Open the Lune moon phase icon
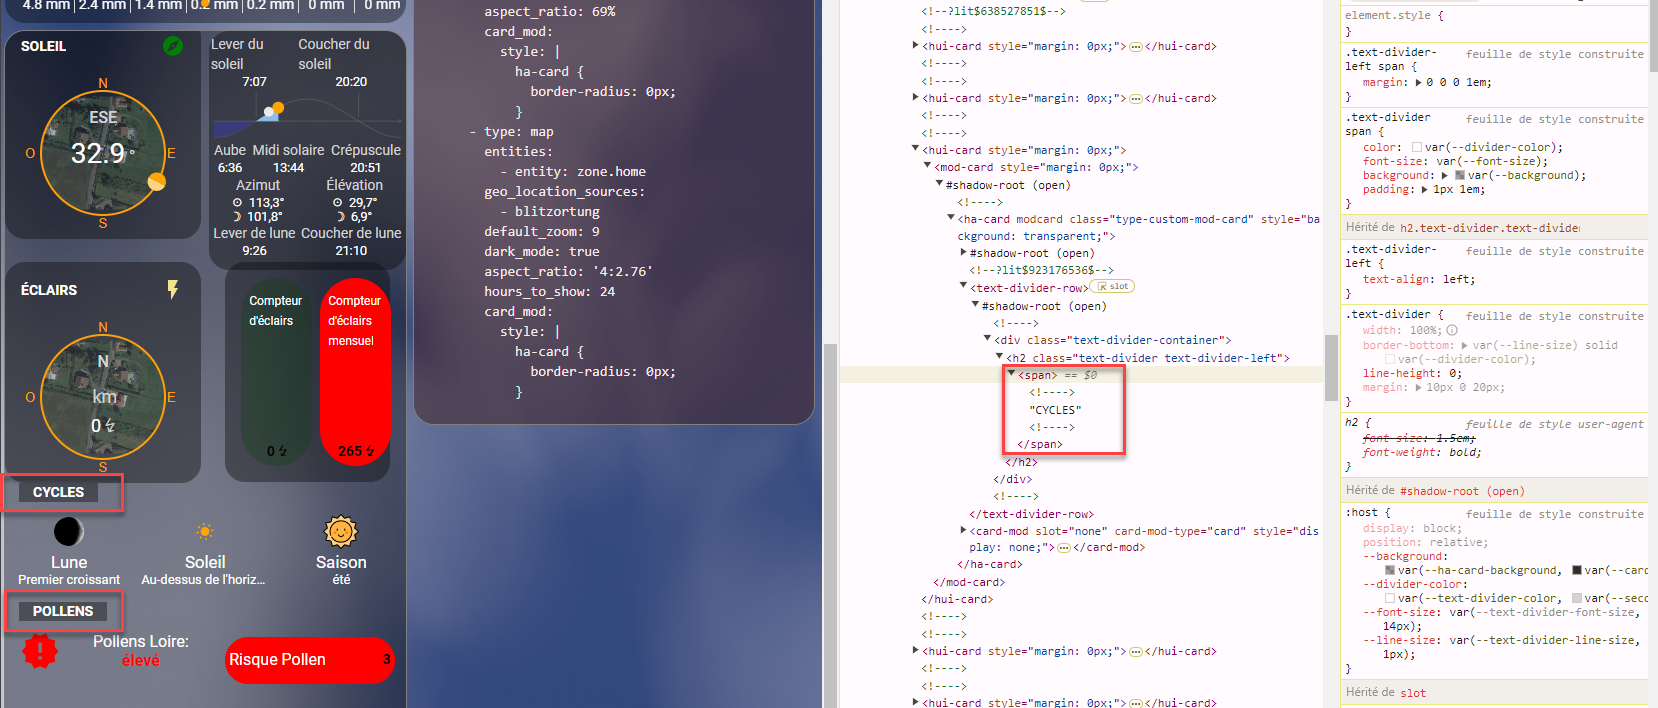1658x708 pixels. tap(69, 531)
